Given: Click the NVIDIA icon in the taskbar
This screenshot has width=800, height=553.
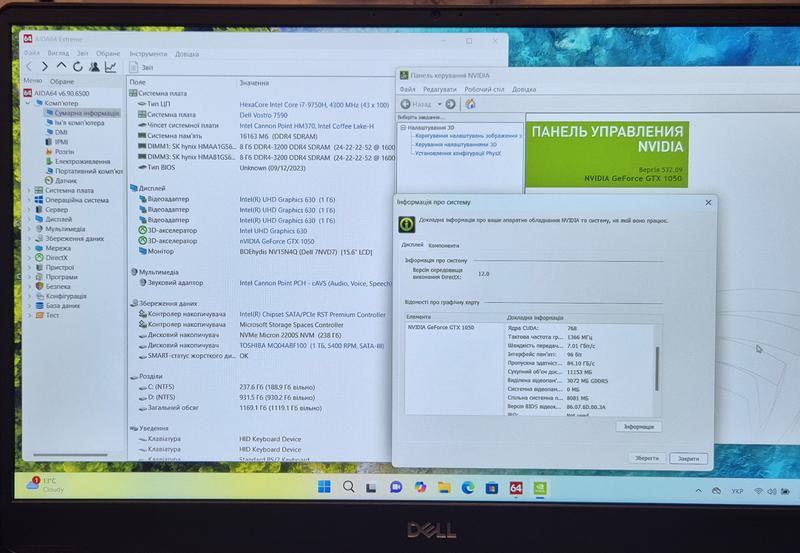Looking at the screenshot, I should (x=541, y=488).
